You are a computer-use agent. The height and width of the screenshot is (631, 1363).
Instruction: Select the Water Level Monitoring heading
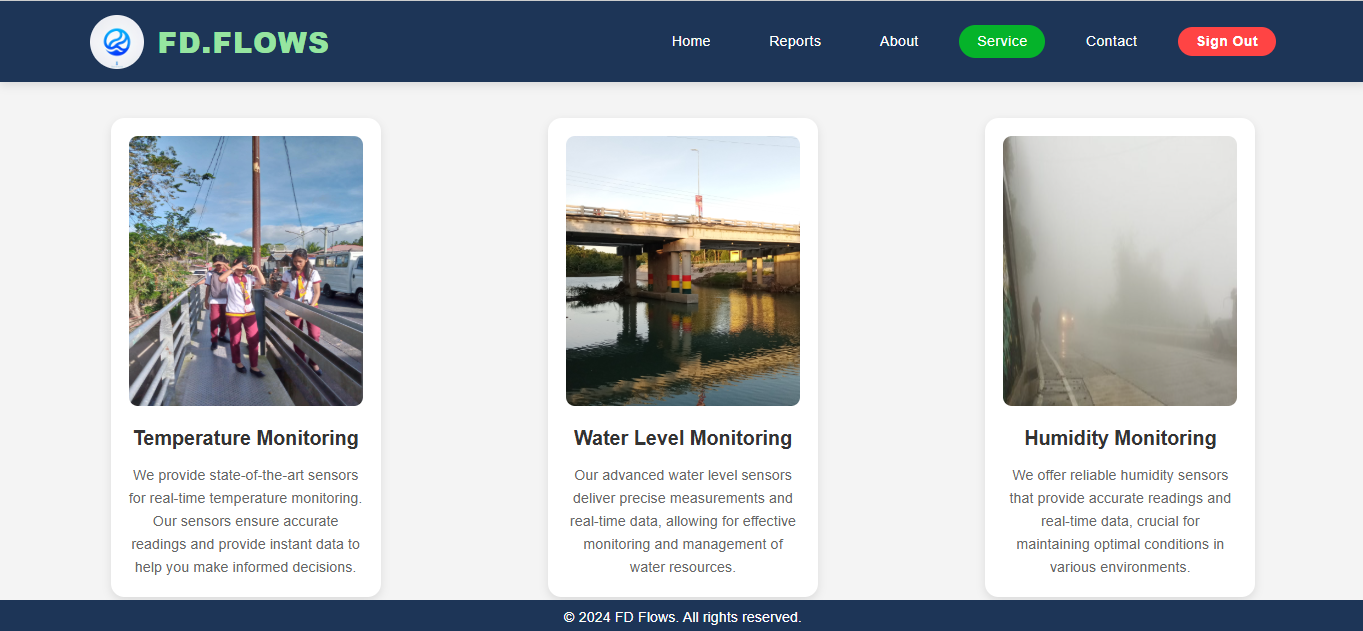[x=683, y=438]
